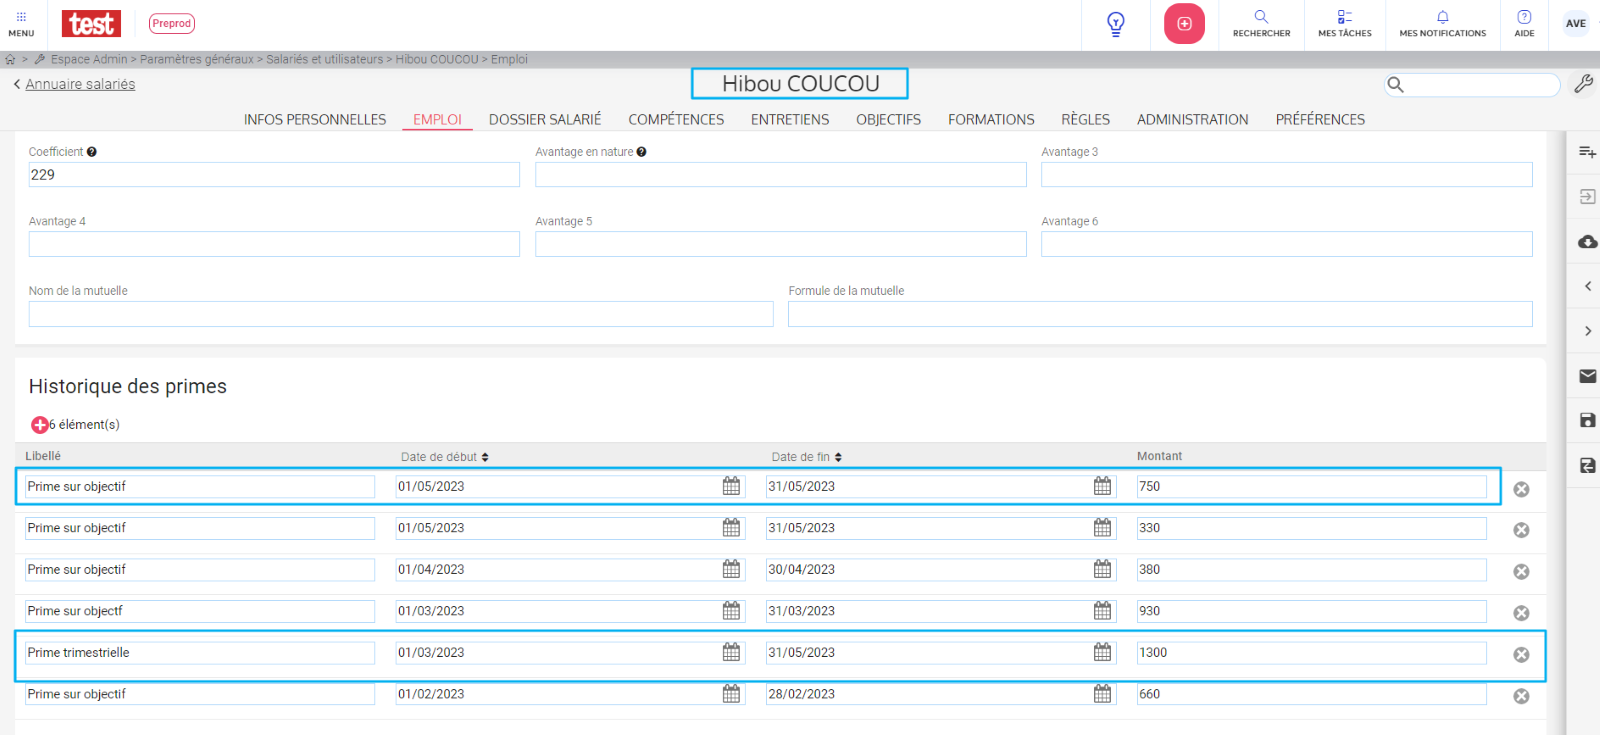Sort by Date de début

coord(444,457)
